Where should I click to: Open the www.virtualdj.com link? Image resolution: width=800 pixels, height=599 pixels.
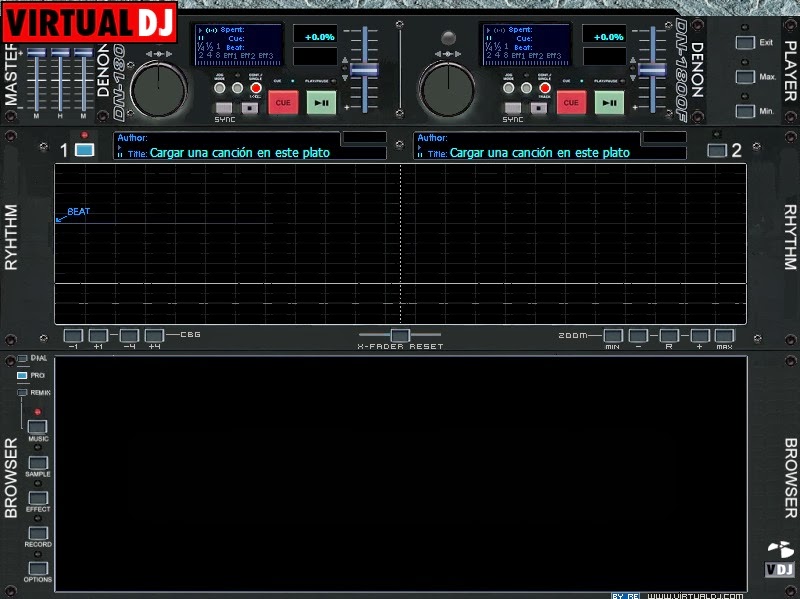[695, 595]
